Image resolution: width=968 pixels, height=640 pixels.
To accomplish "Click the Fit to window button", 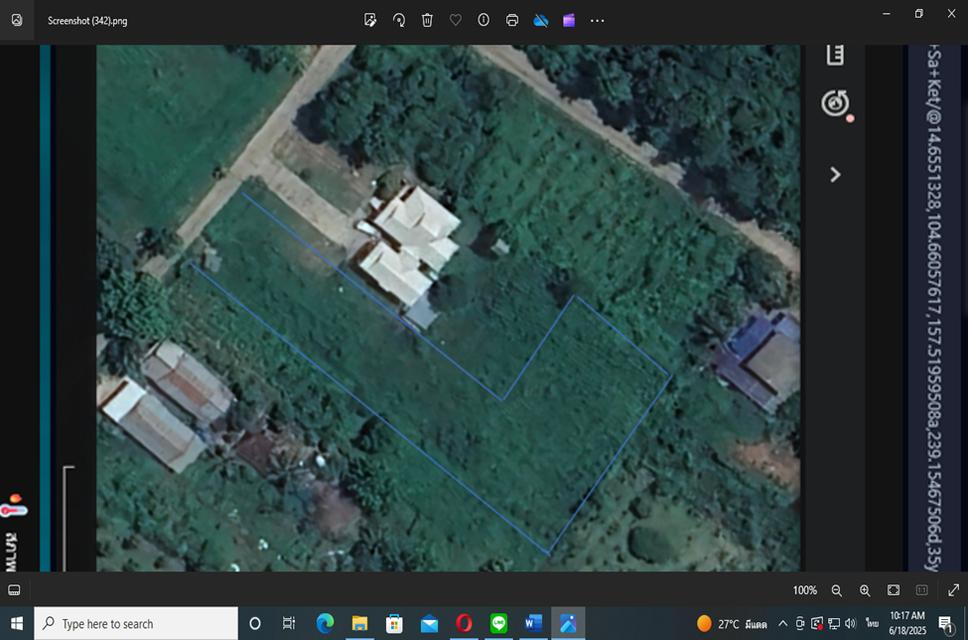I will [x=893, y=590].
